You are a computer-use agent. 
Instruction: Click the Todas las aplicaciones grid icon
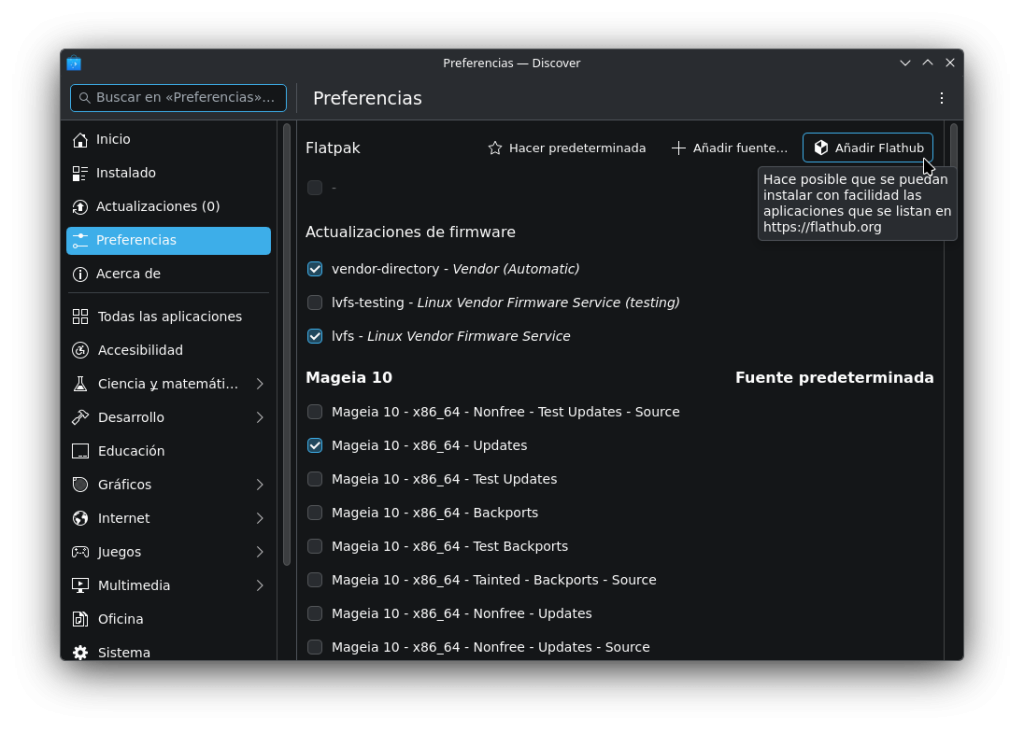[80, 317]
